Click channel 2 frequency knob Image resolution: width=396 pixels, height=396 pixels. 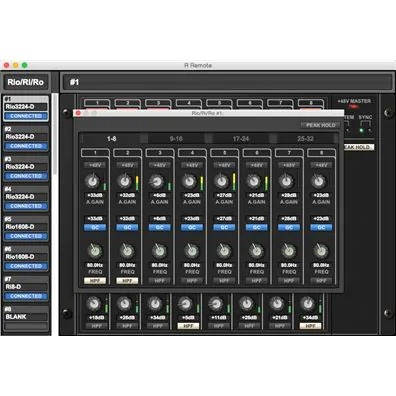tap(127, 251)
